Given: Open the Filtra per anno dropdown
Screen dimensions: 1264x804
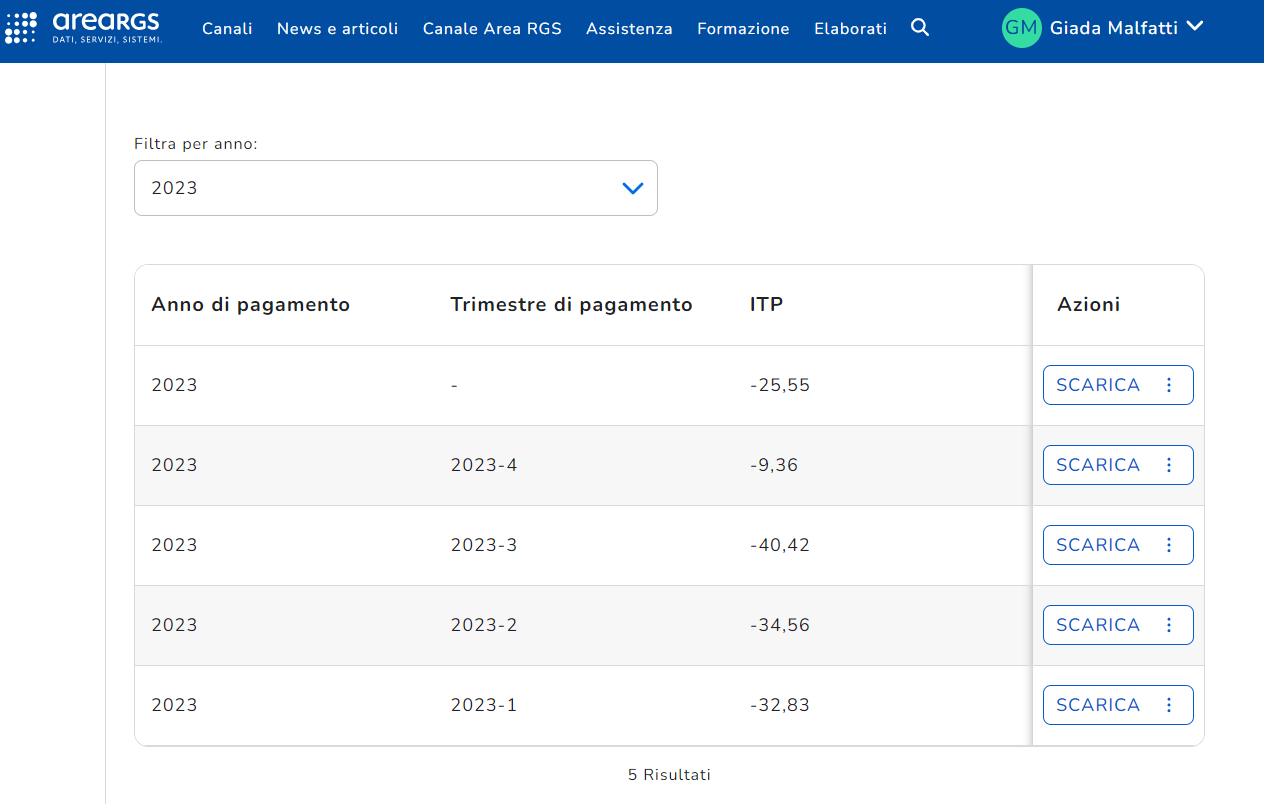Looking at the screenshot, I should point(395,188).
